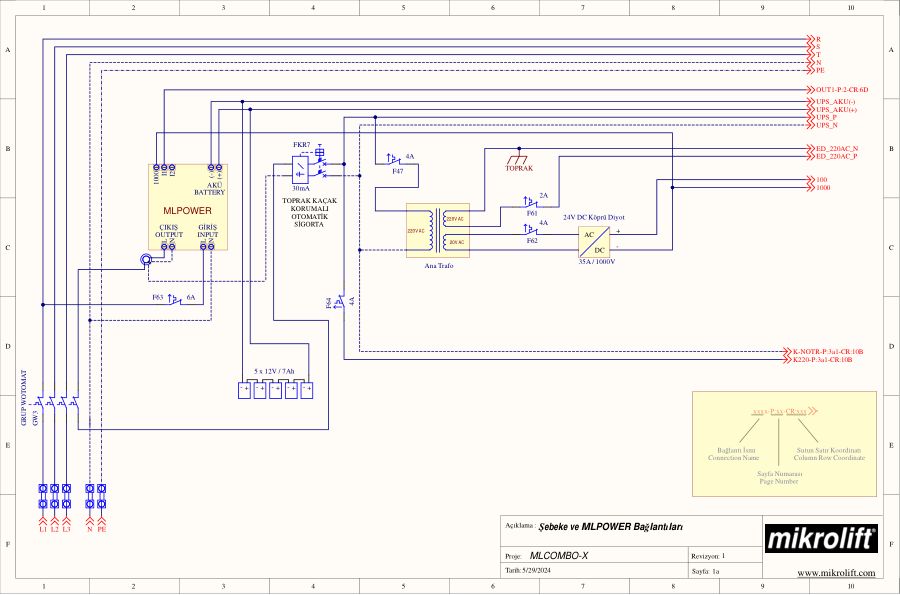Select the L2 input terminal arrow
This screenshot has width=900, height=595.
(55, 521)
